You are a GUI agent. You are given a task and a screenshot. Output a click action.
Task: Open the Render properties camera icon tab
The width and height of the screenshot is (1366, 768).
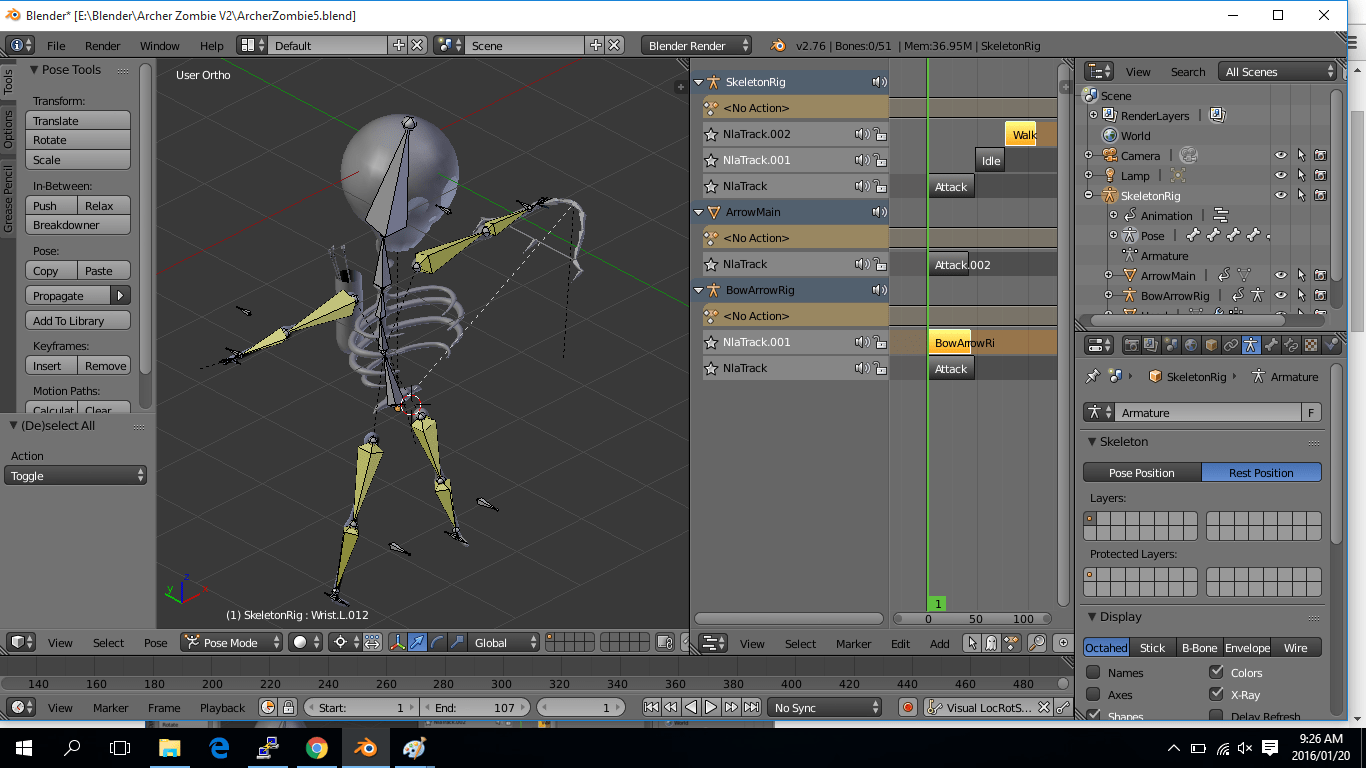tap(1133, 345)
